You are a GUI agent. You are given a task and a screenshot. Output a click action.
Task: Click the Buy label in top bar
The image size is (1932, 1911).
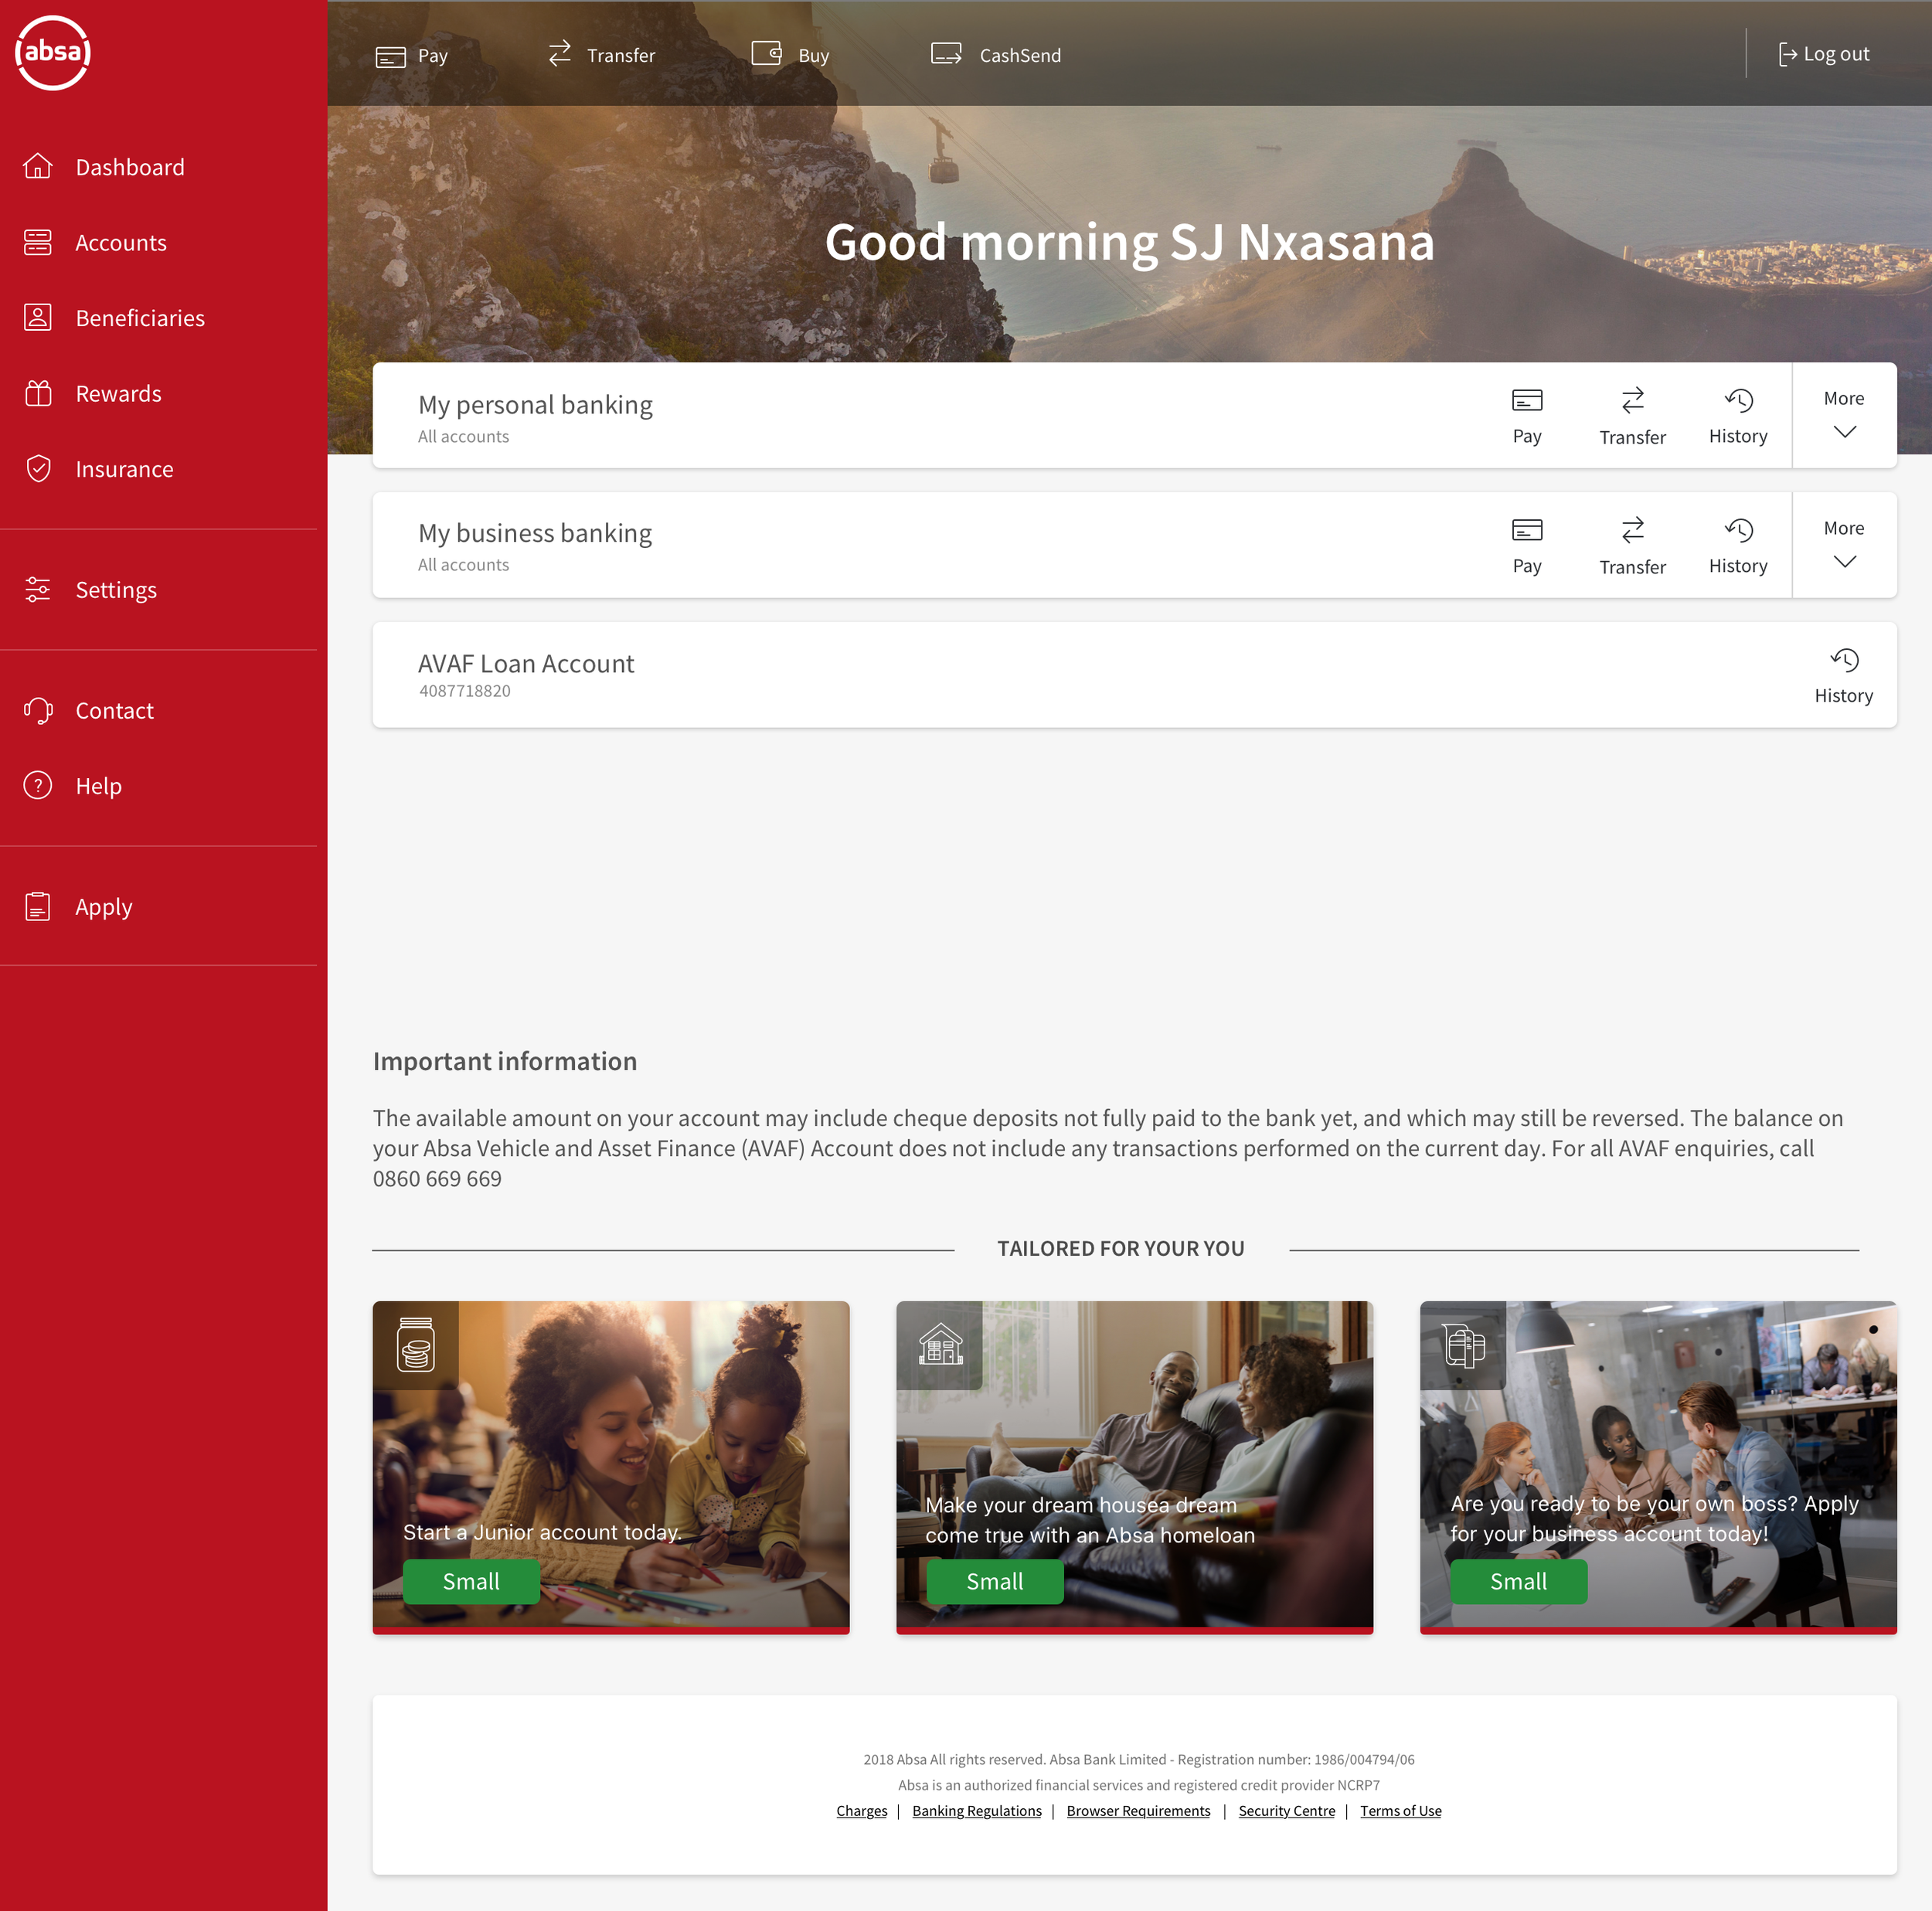click(814, 56)
